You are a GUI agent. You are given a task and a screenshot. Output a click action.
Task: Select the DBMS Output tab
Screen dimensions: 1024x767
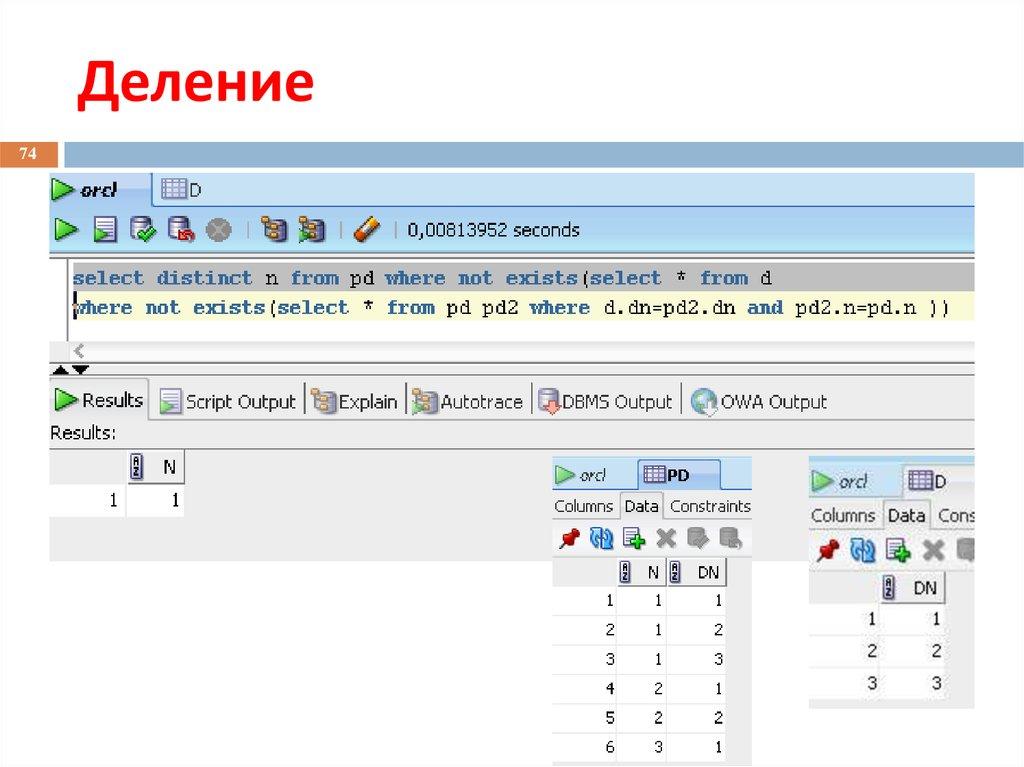(607, 400)
